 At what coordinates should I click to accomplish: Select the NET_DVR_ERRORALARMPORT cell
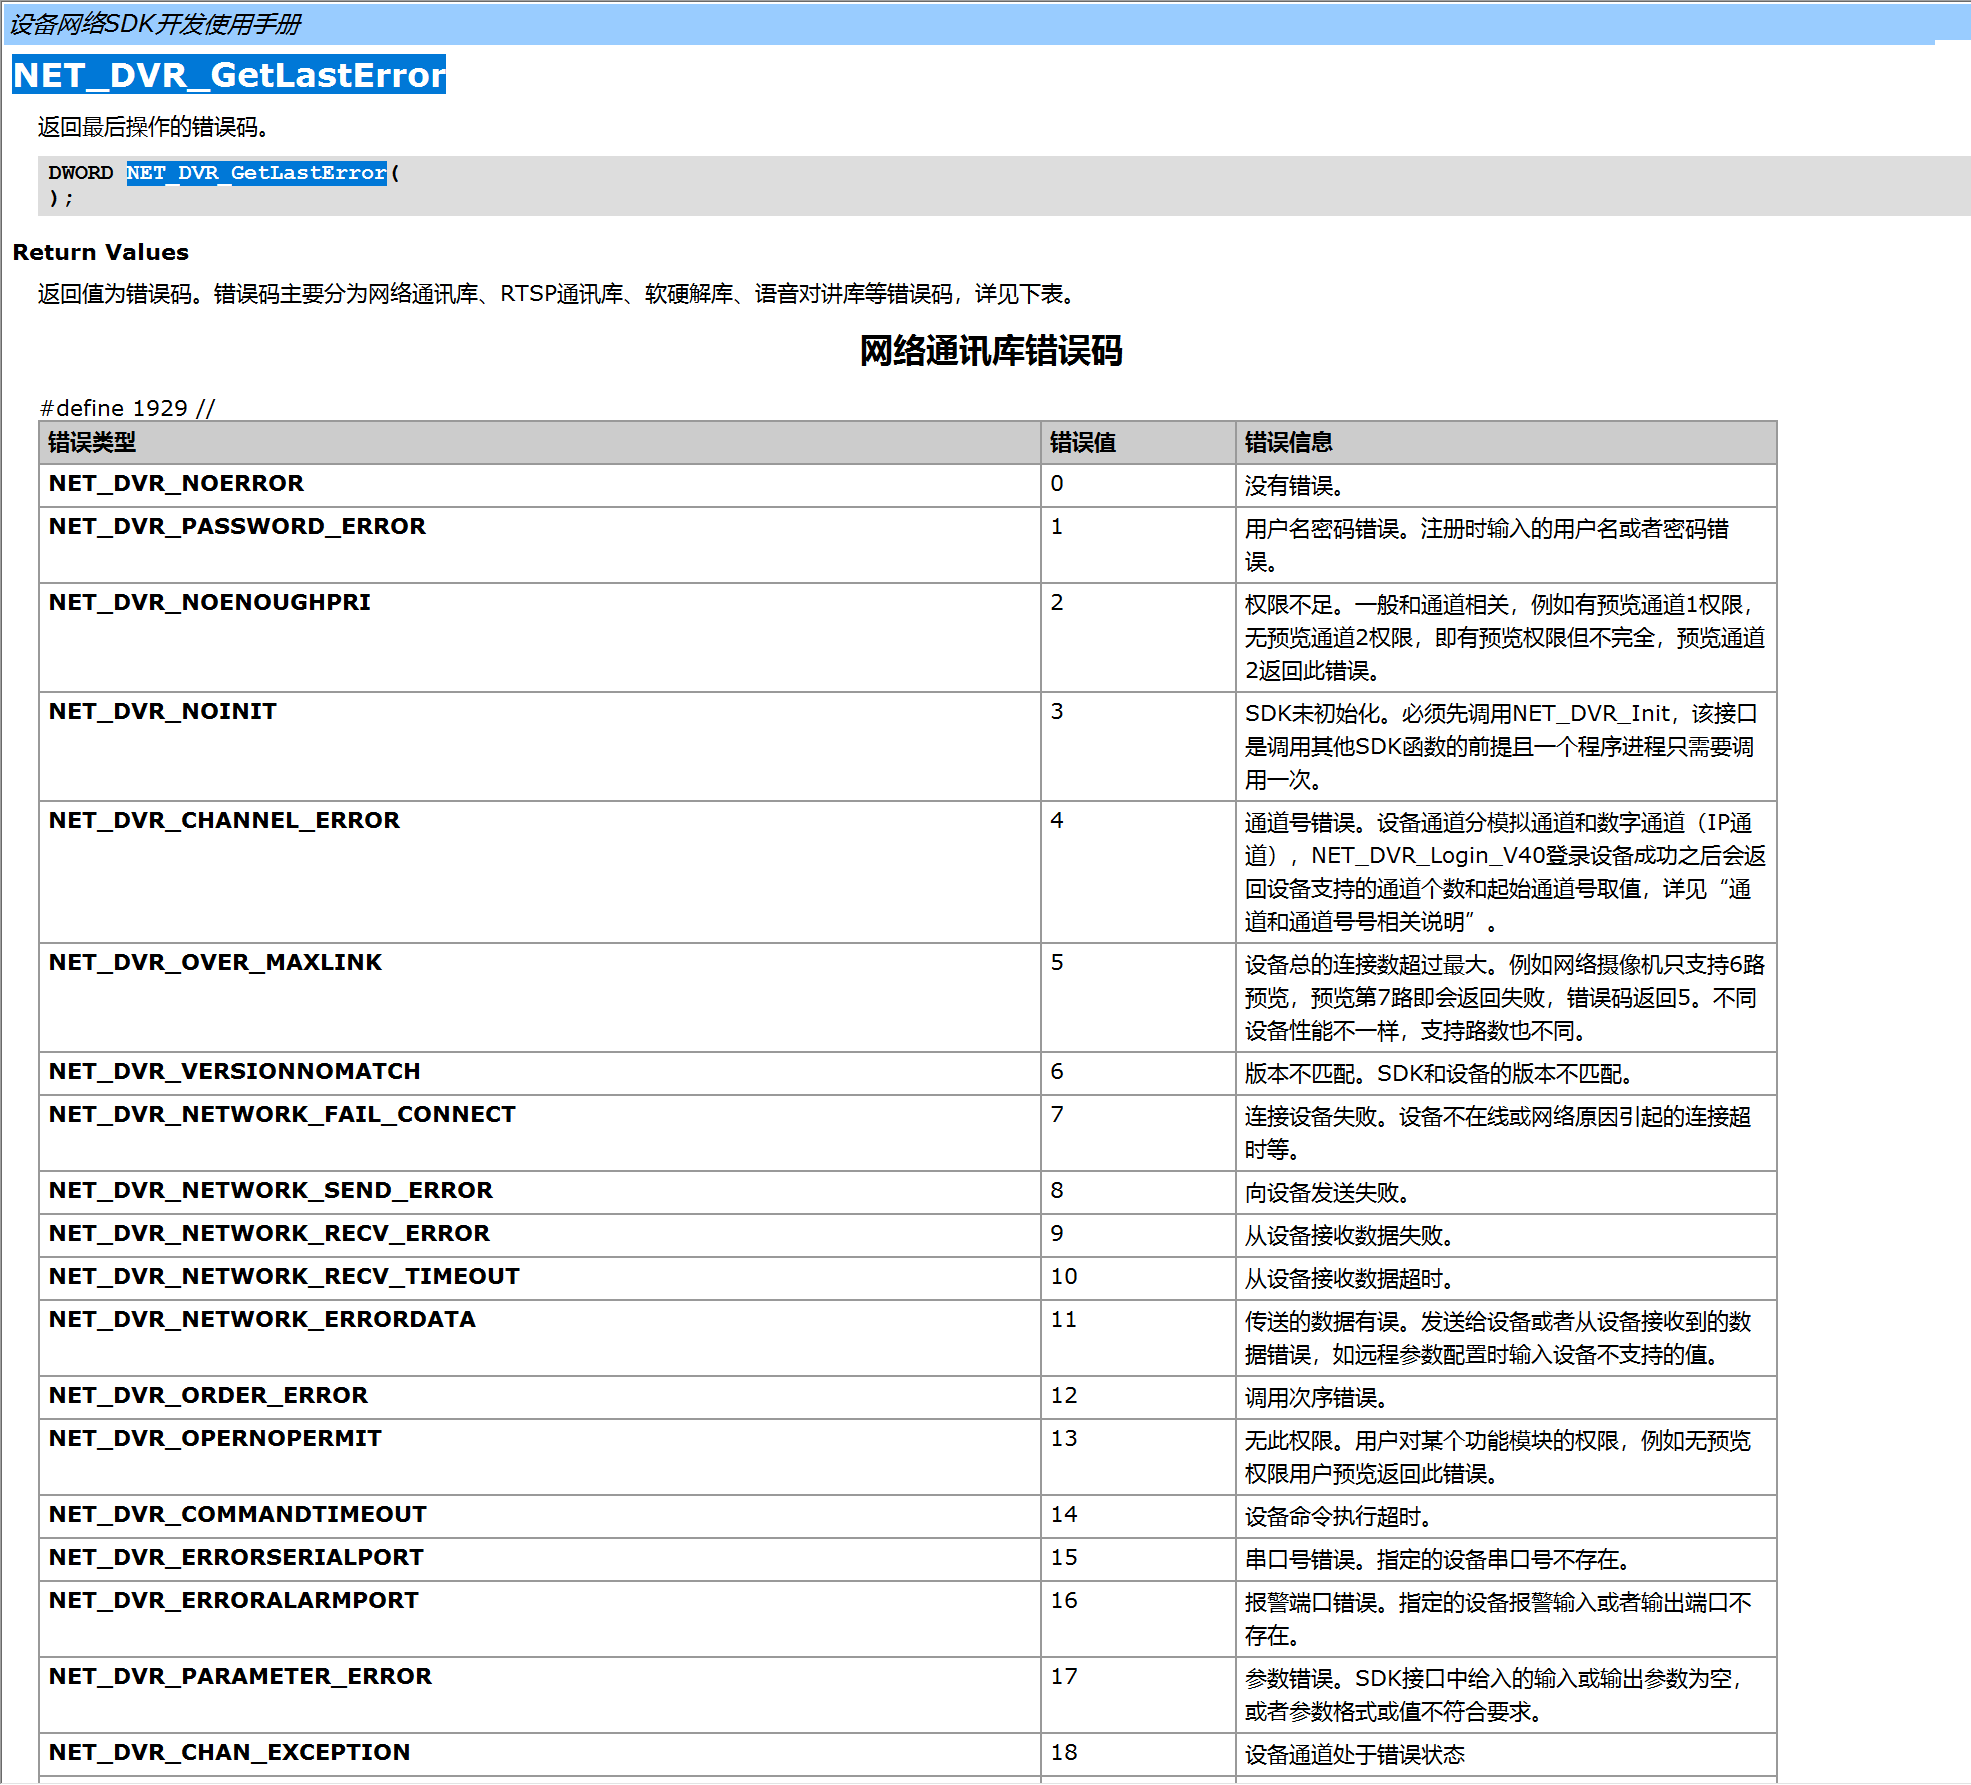tap(540, 1619)
